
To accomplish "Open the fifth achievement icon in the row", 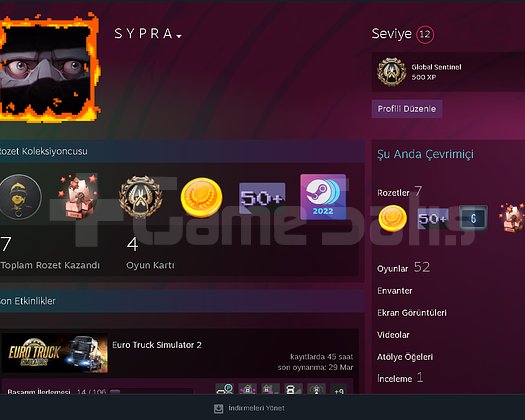I will (x=316, y=389).
